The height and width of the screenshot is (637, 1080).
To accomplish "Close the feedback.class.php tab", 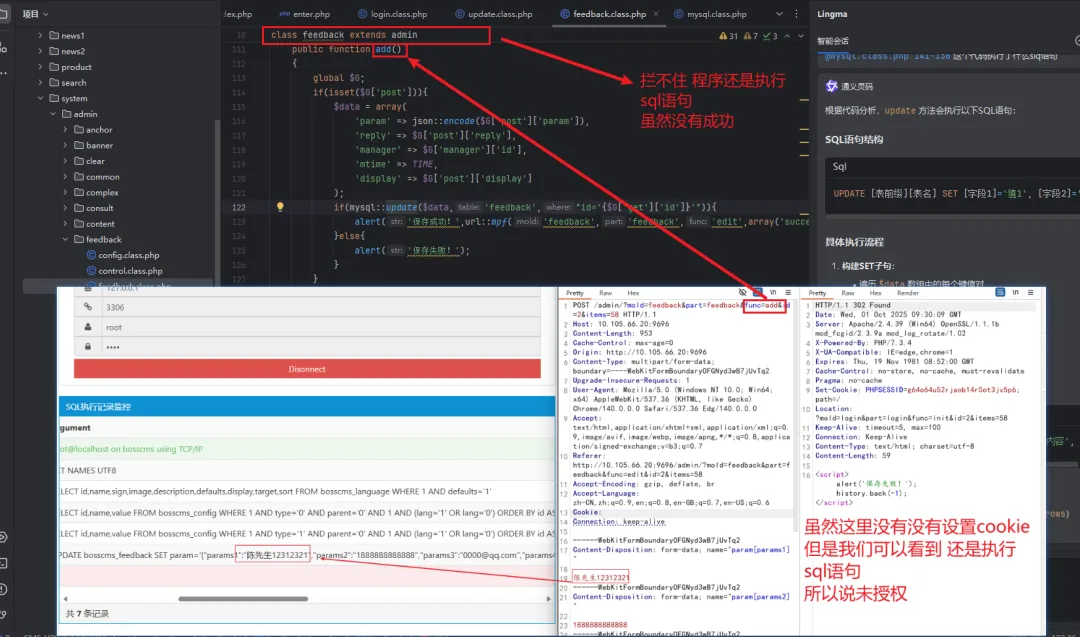I will (x=656, y=14).
